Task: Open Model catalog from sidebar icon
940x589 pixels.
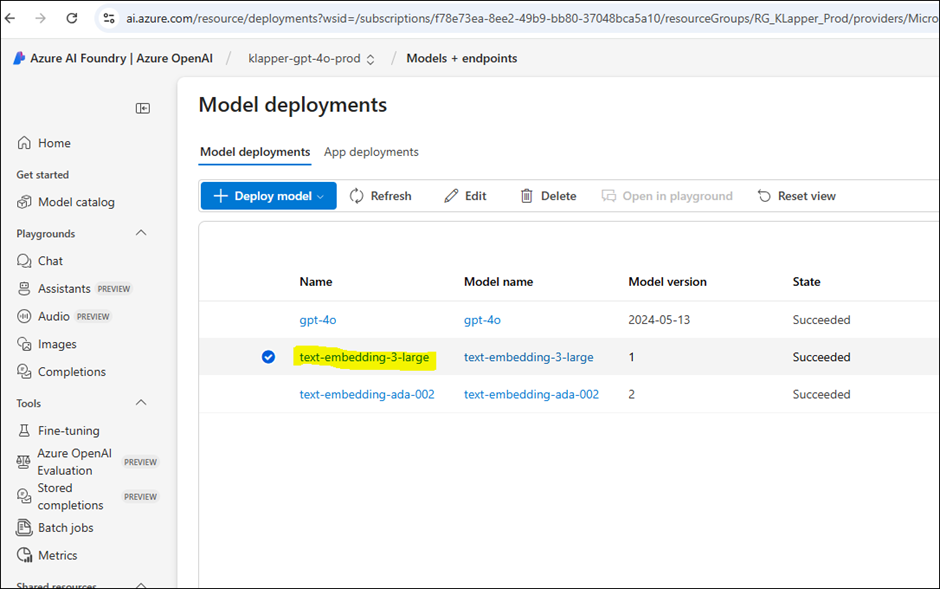Action: [25, 202]
